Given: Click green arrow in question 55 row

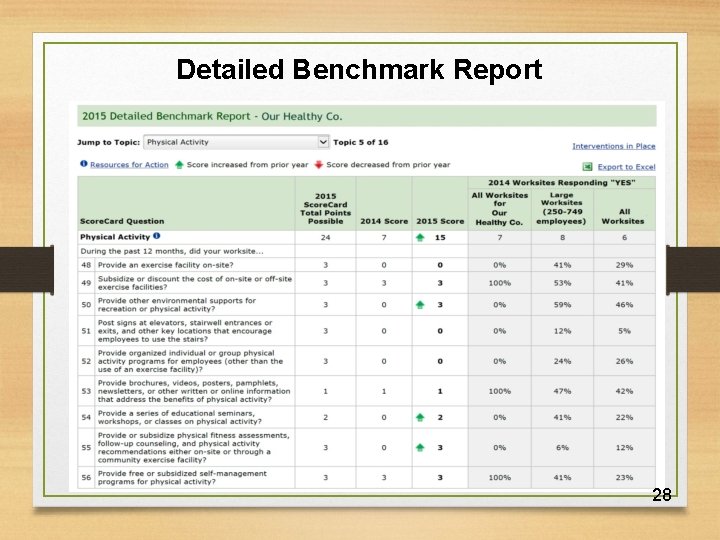Looking at the screenshot, I should tap(420, 447).
